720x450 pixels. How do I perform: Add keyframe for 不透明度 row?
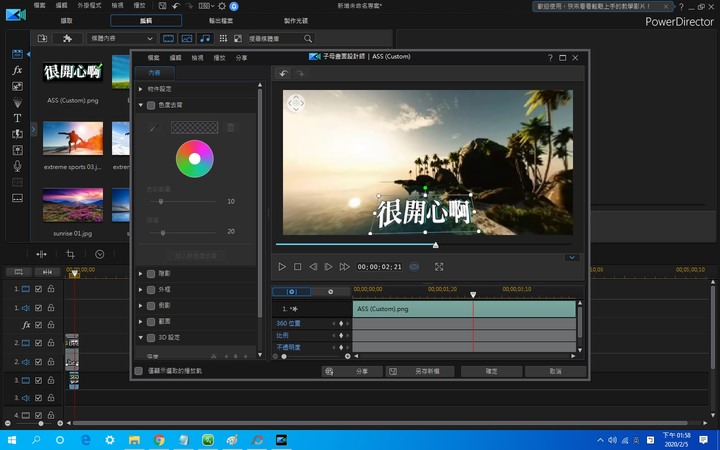pyautogui.click(x=341, y=348)
